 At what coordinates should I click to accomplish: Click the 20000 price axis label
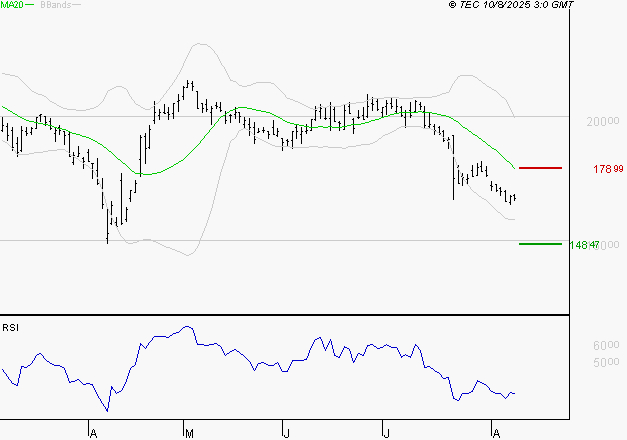pyautogui.click(x=603, y=121)
